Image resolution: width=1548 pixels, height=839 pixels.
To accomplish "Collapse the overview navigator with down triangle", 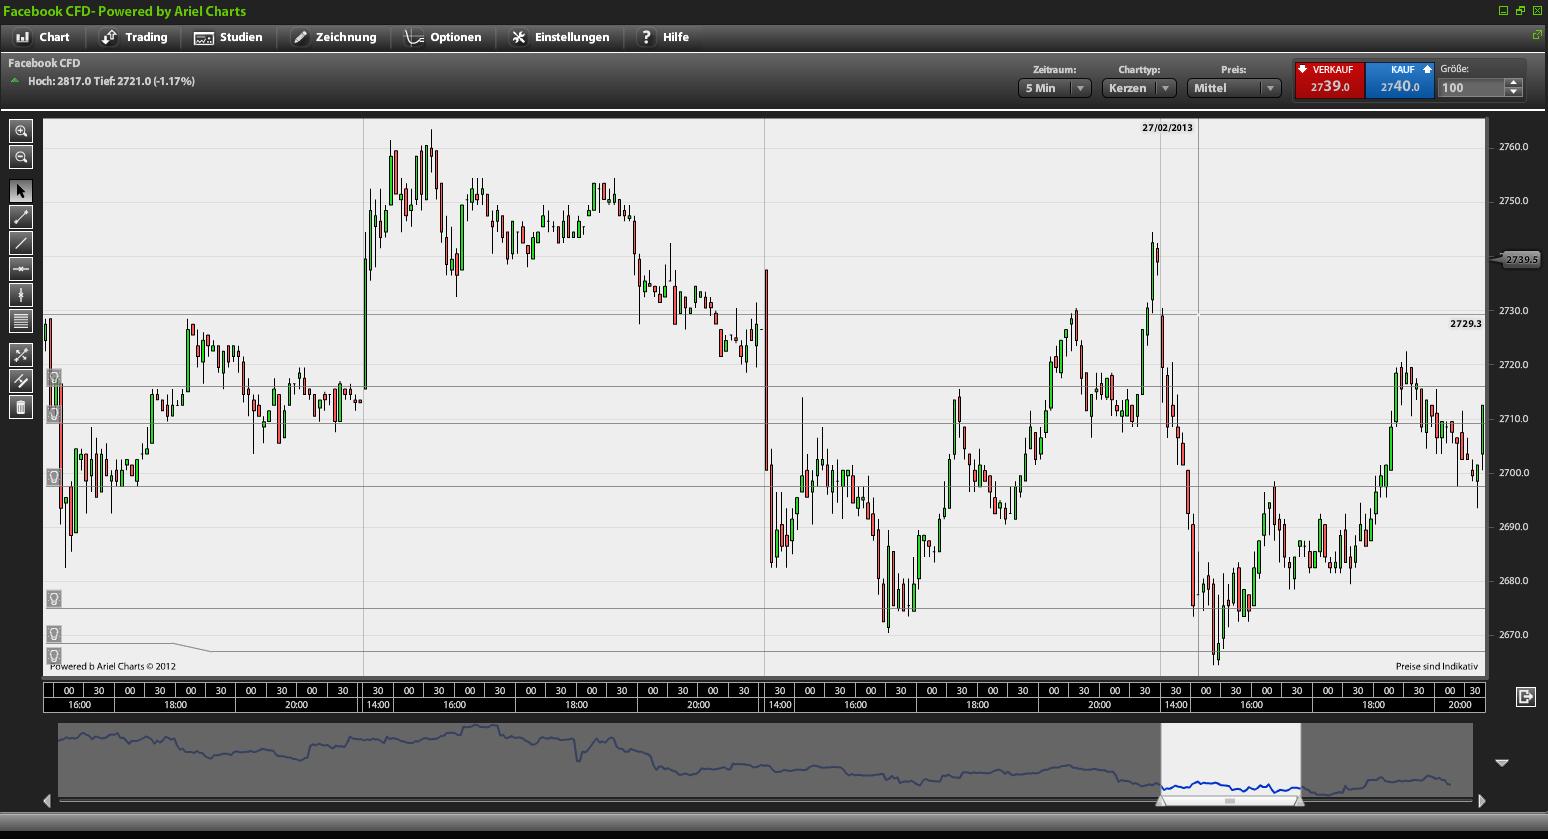I will pos(1501,763).
